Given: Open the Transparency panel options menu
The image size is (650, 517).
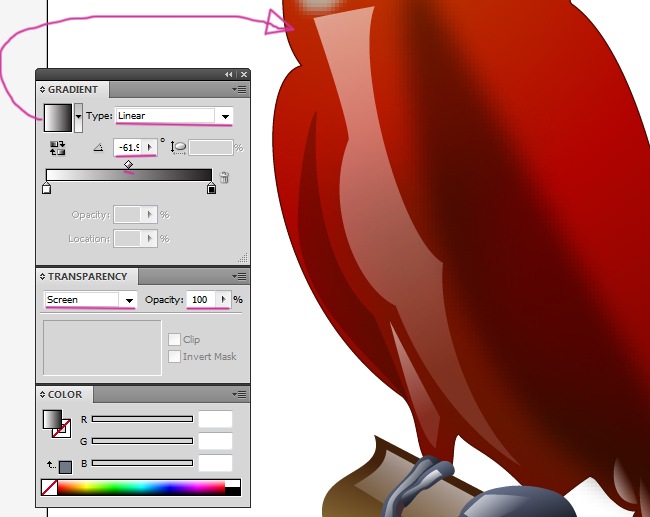Looking at the screenshot, I should (241, 277).
